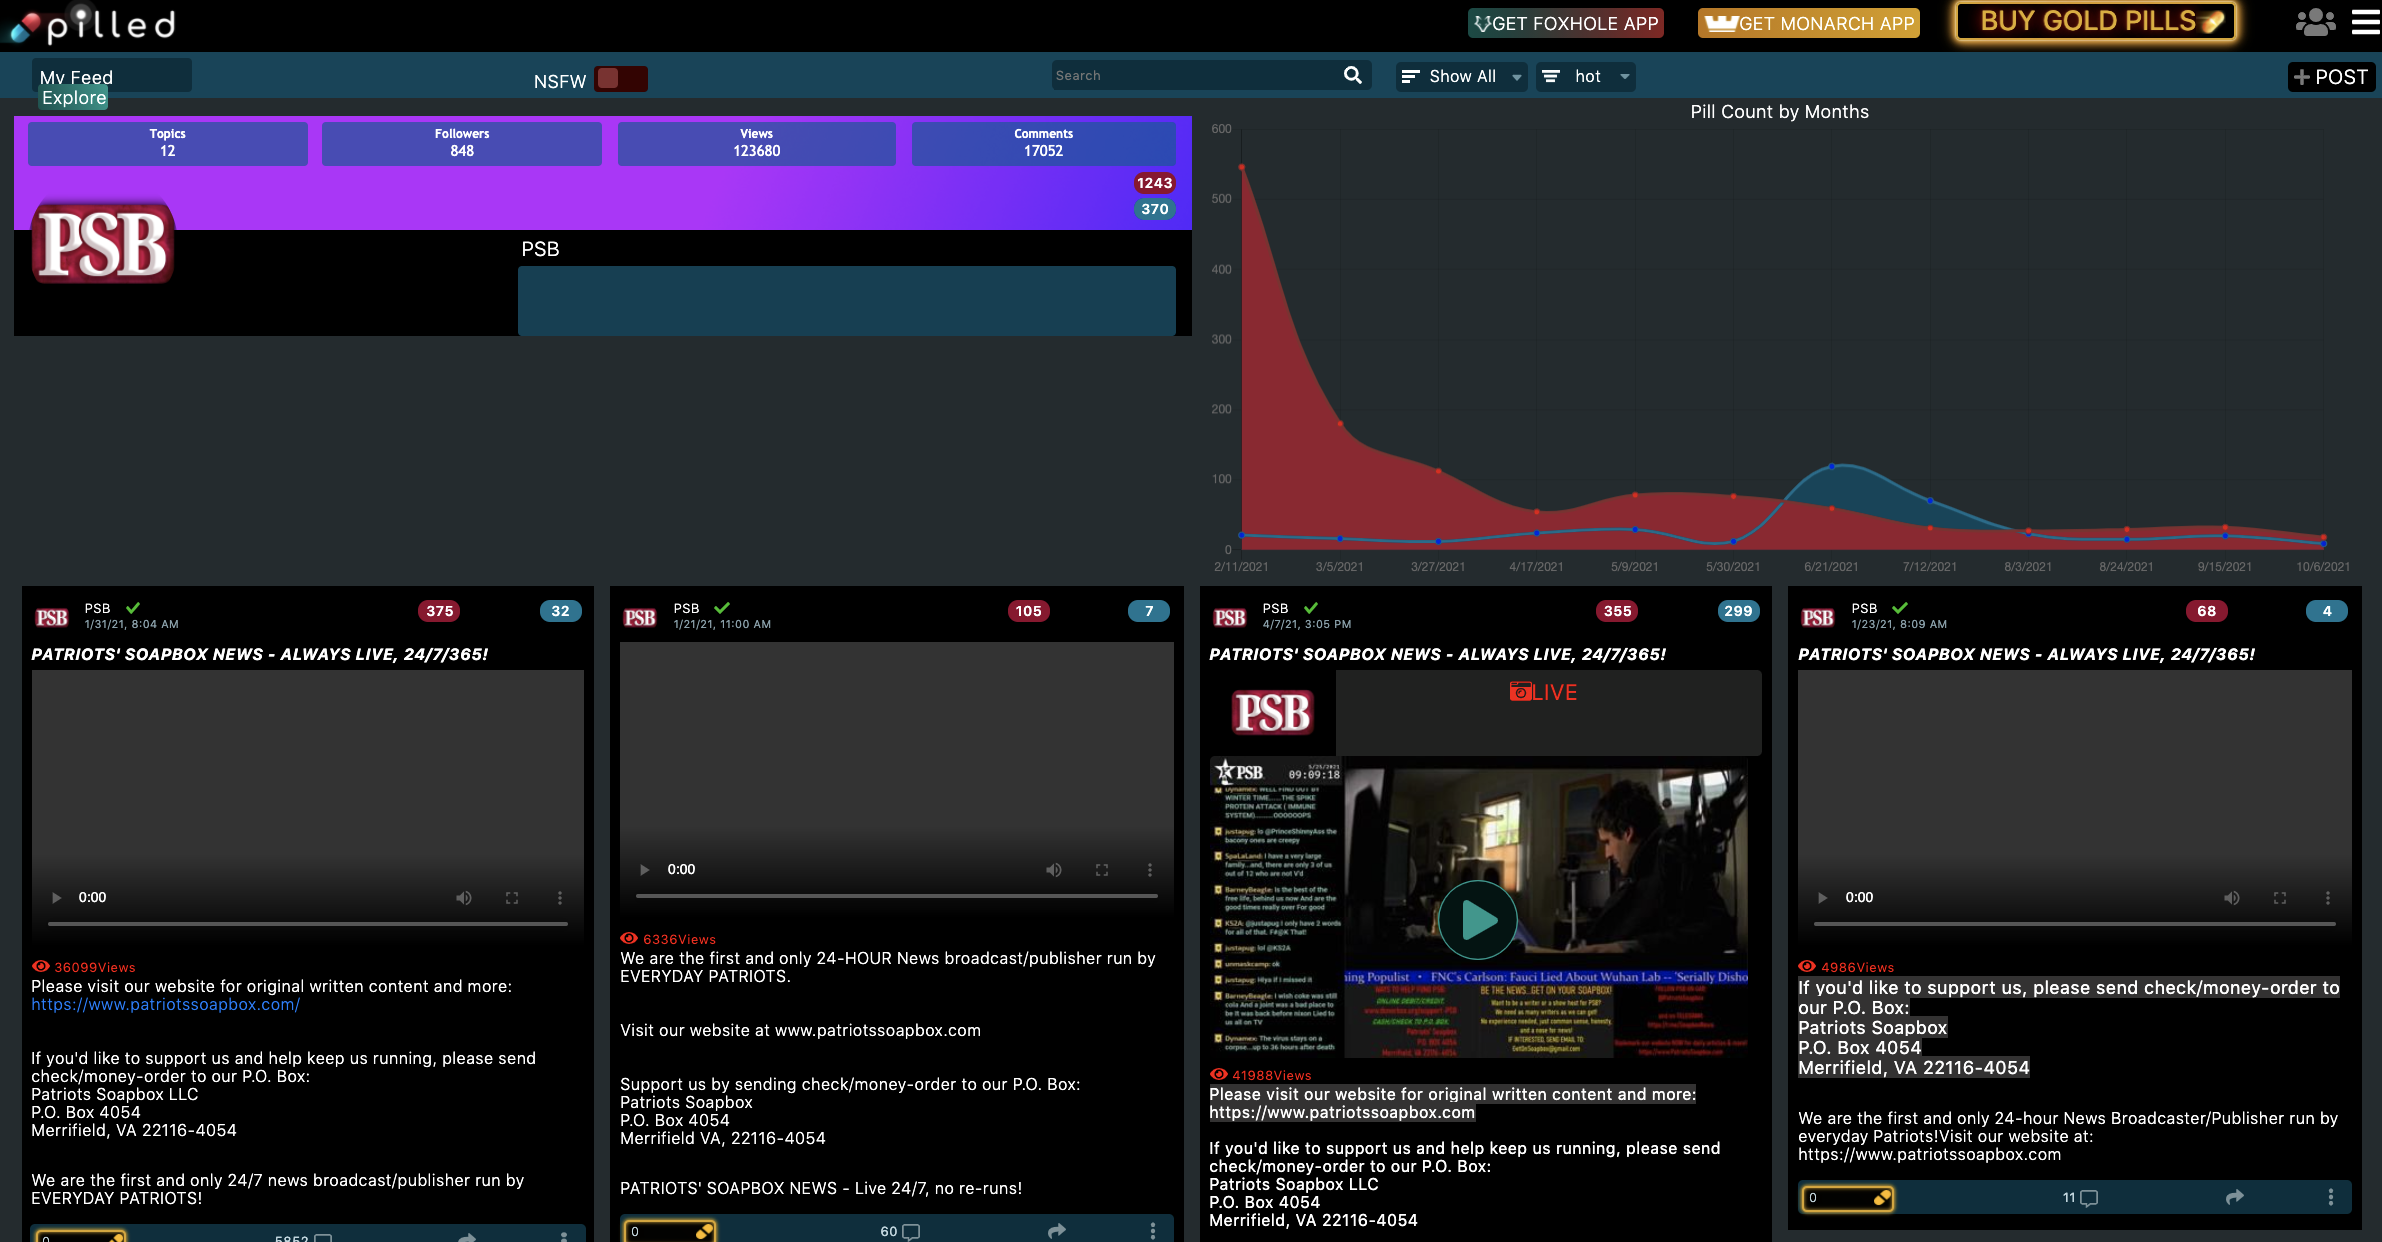Open the hamburger menu icon
The height and width of the screenshot is (1242, 2382).
tap(2365, 22)
